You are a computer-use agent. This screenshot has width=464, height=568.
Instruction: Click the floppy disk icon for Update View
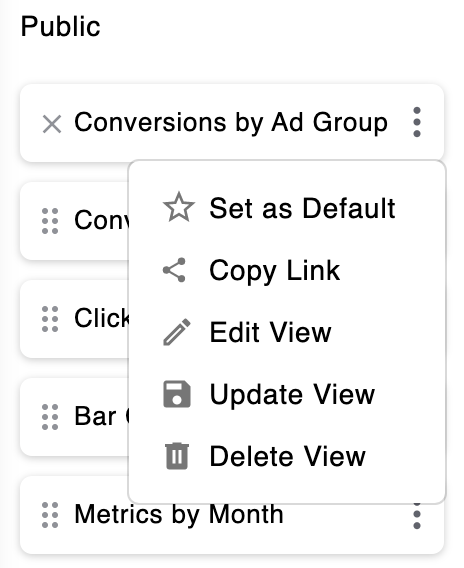[177, 394]
